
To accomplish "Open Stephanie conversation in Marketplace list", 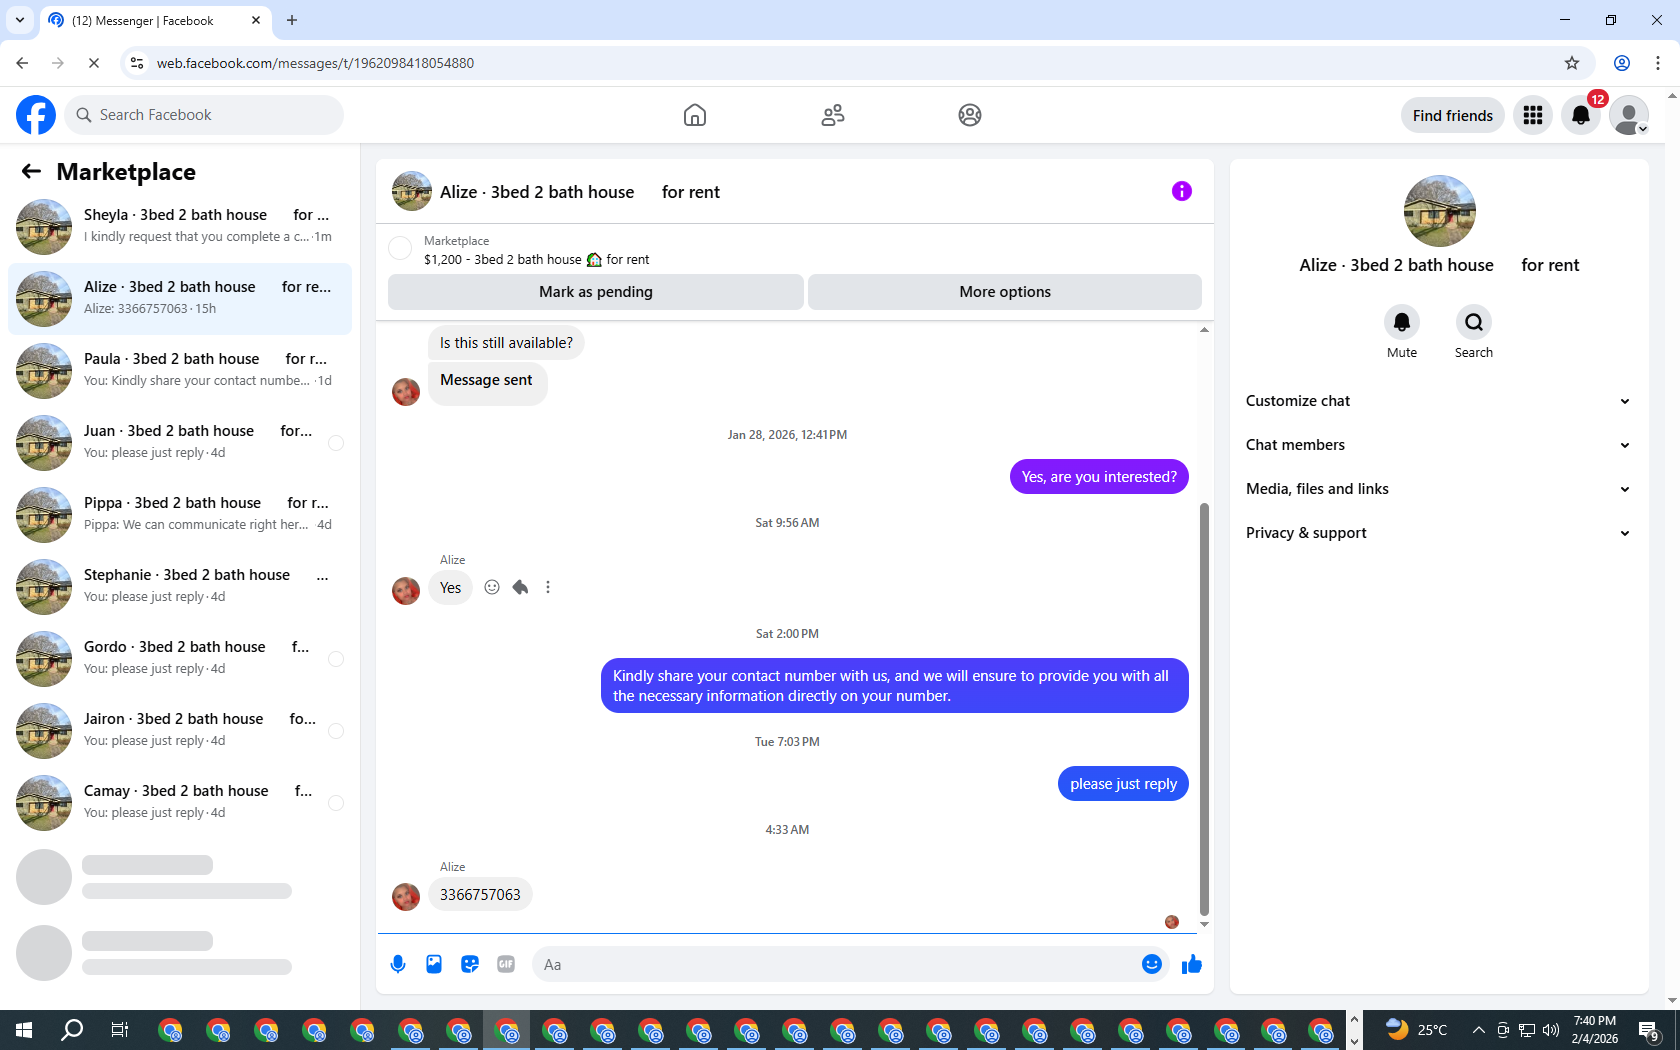I will [x=180, y=587].
